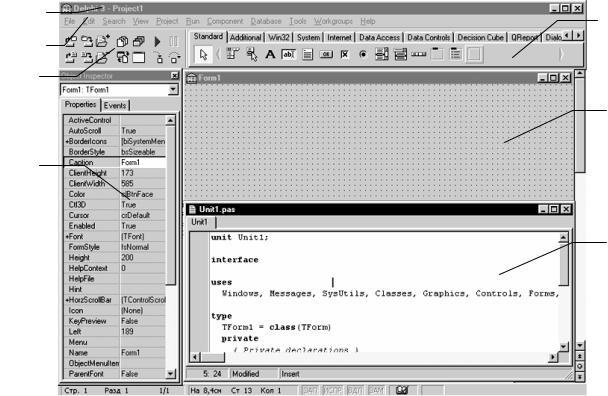Switch to the Win32 palette tab
This screenshot has height=396, width=608.
279,38
